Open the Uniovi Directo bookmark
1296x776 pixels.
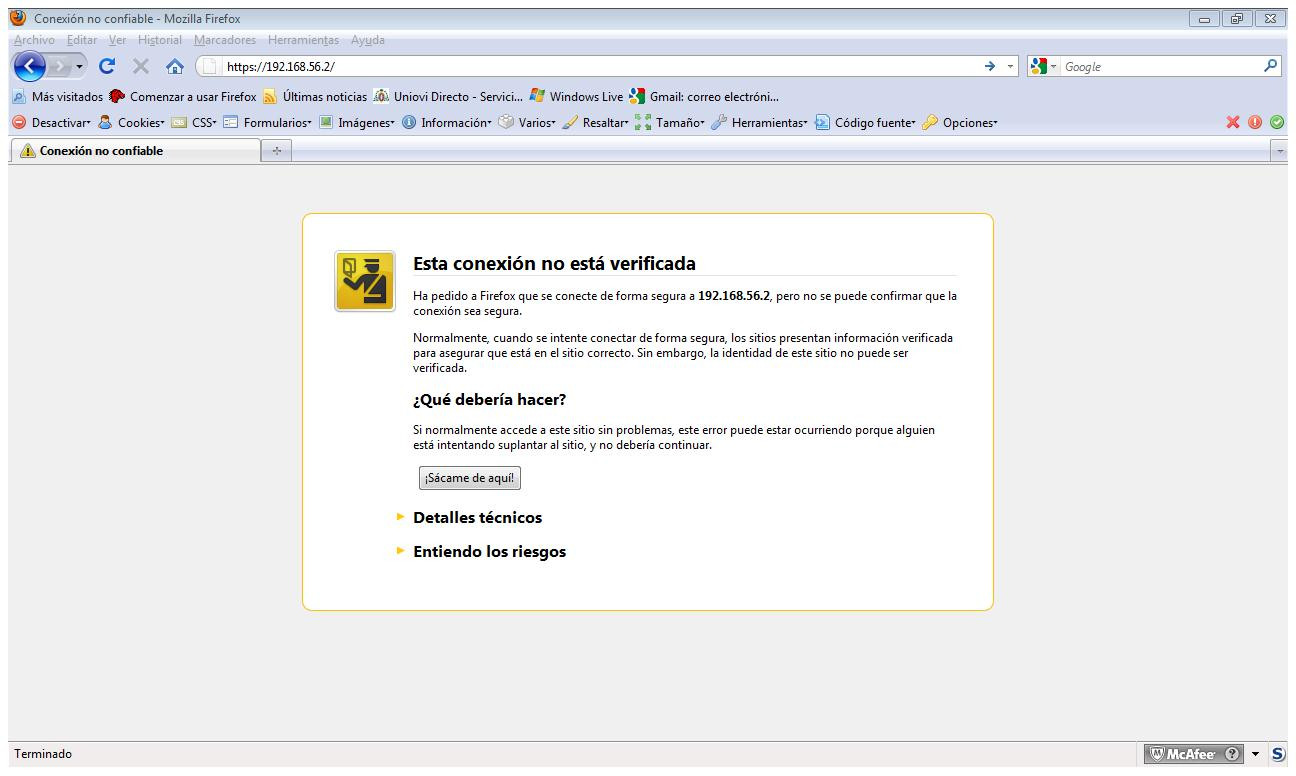click(x=448, y=97)
